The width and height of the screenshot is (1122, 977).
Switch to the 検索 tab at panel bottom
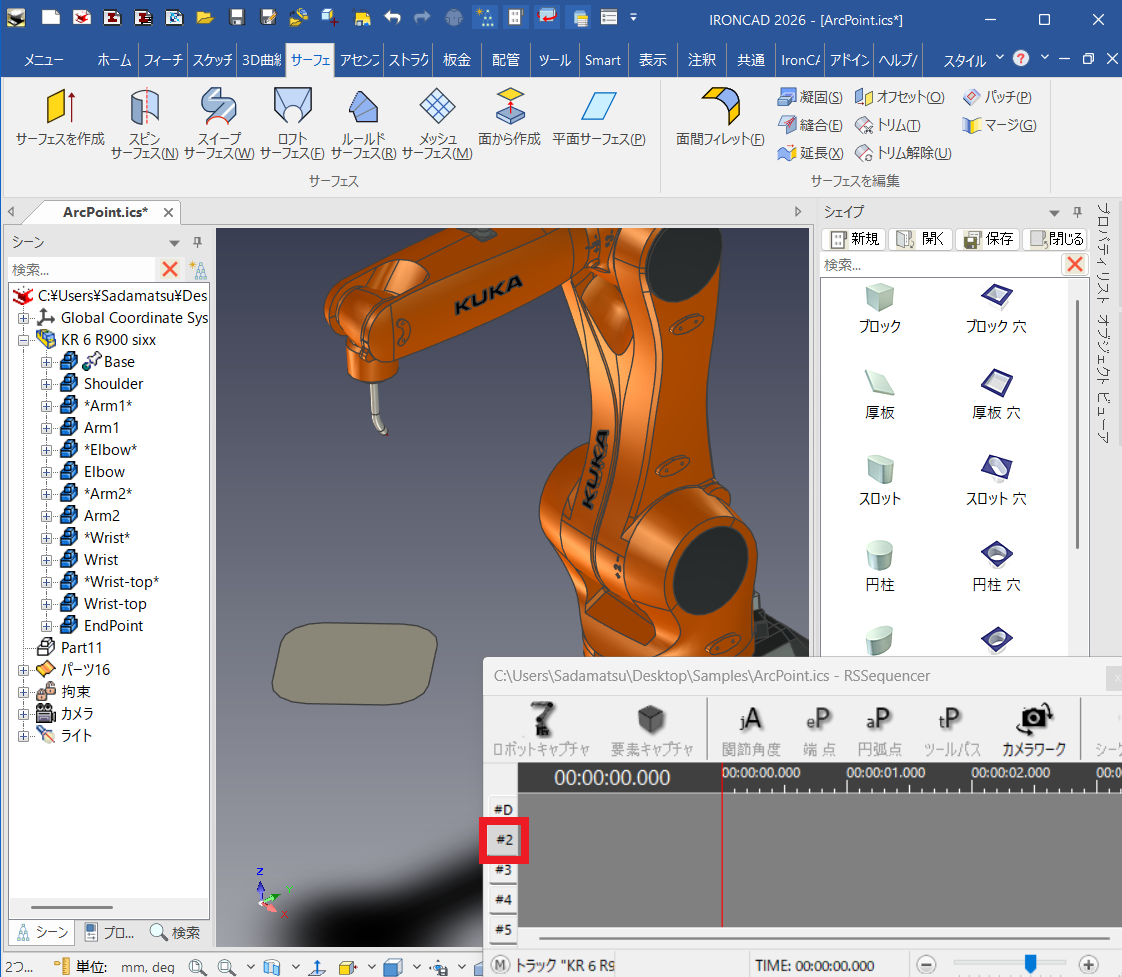point(175,933)
